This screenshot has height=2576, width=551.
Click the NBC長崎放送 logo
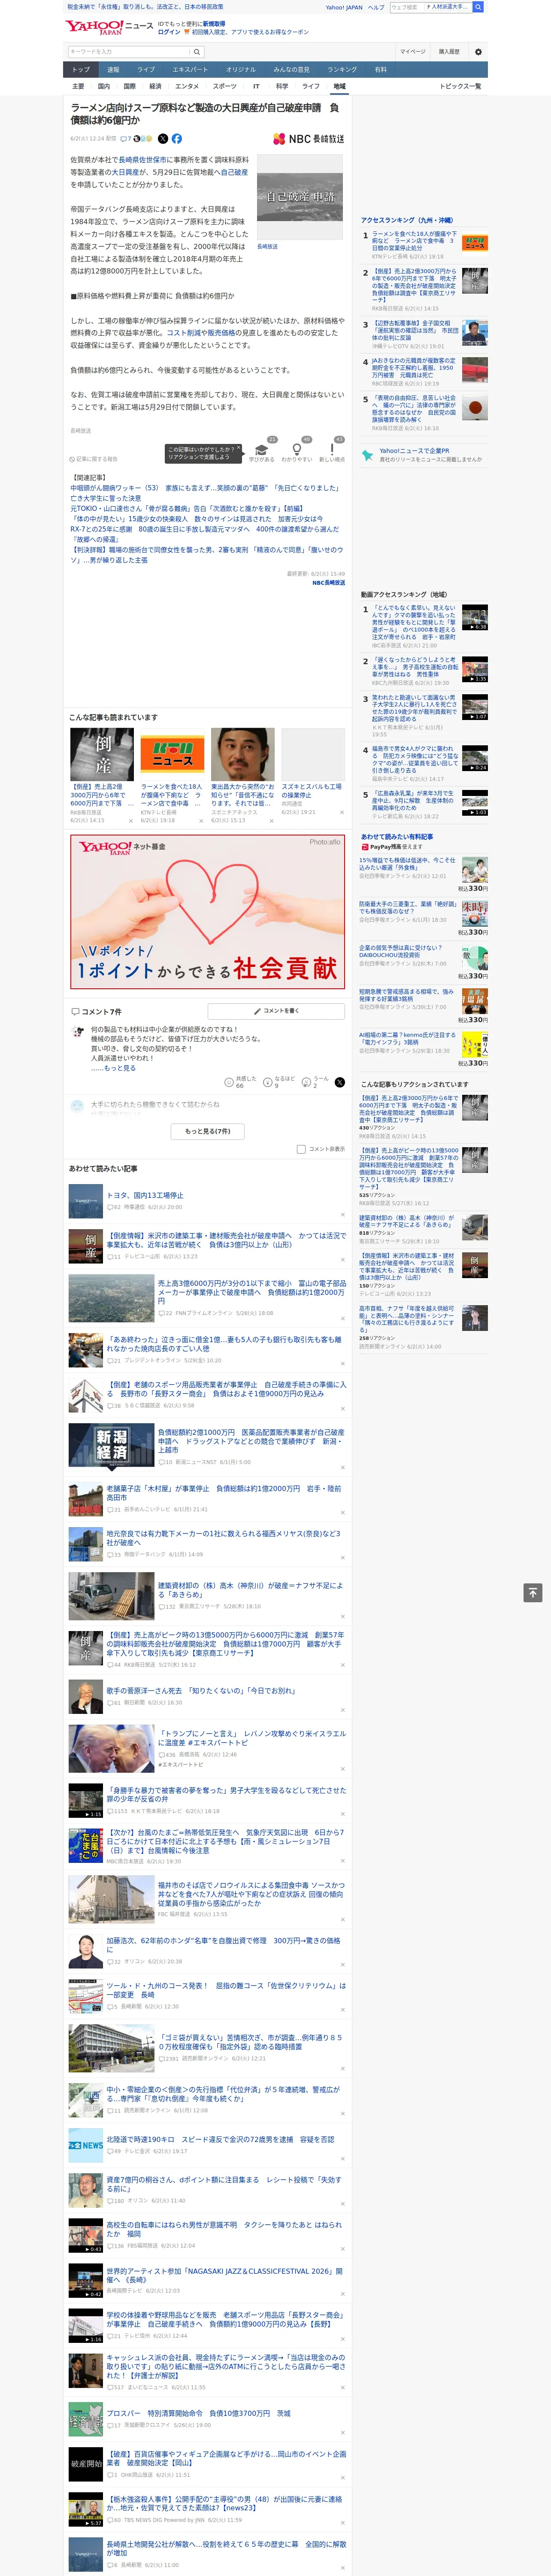point(309,139)
